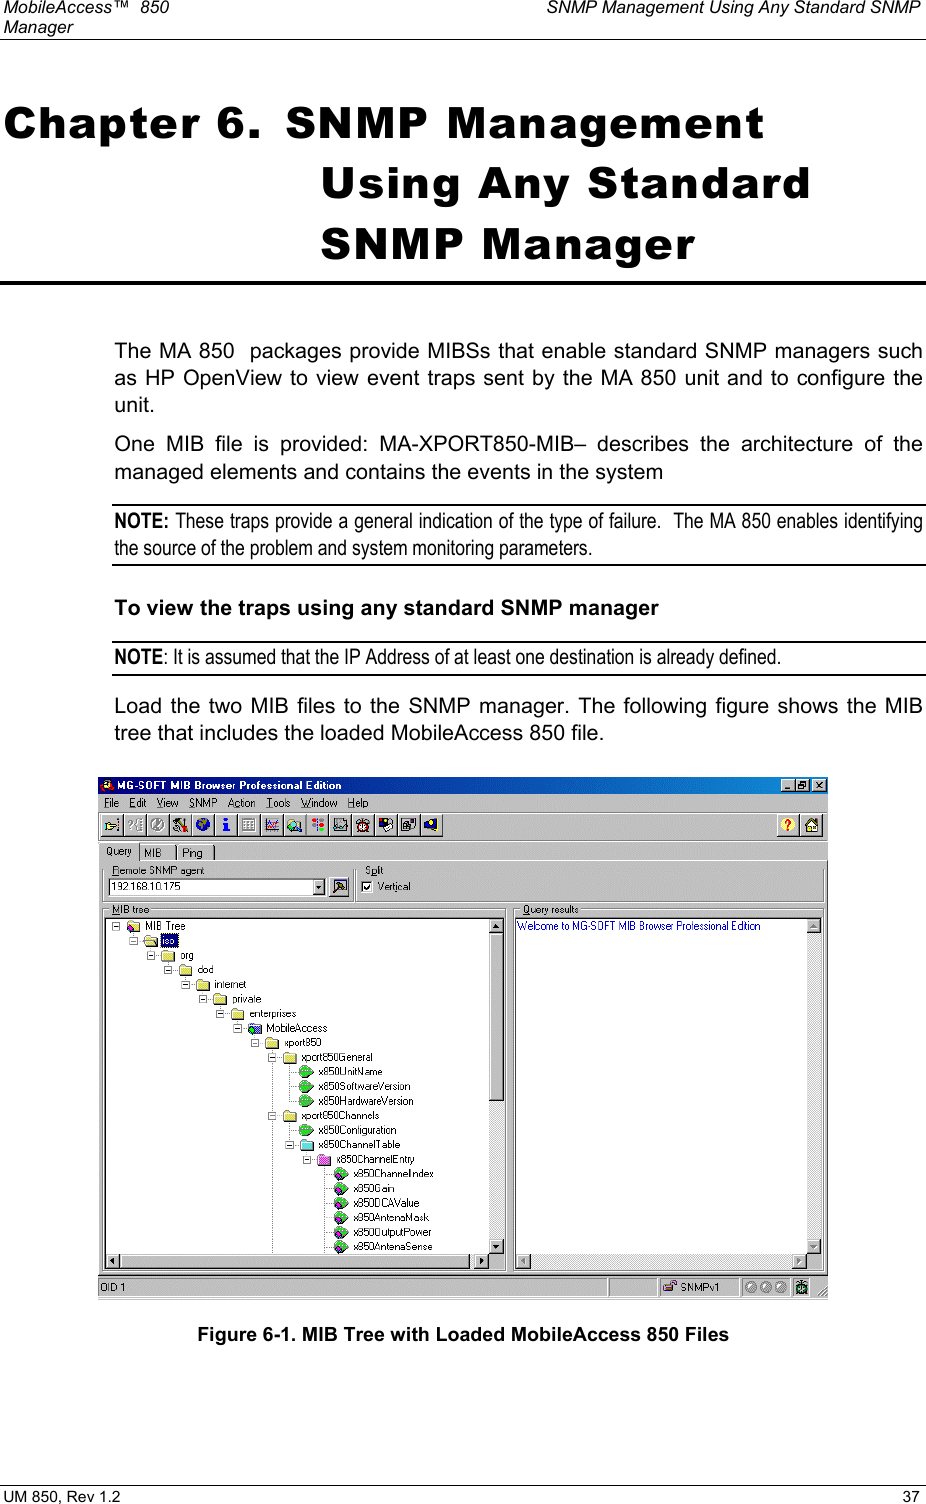The width and height of the screenshot is (926, 1504).
Task: Click the yellow question mark help icon
Action: (788, 825)
